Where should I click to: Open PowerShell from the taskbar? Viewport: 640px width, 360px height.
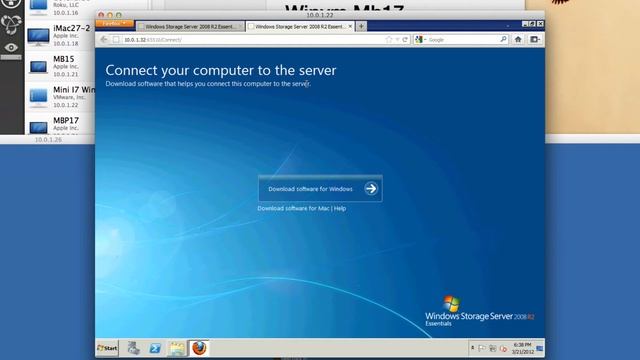coord(155,348)
